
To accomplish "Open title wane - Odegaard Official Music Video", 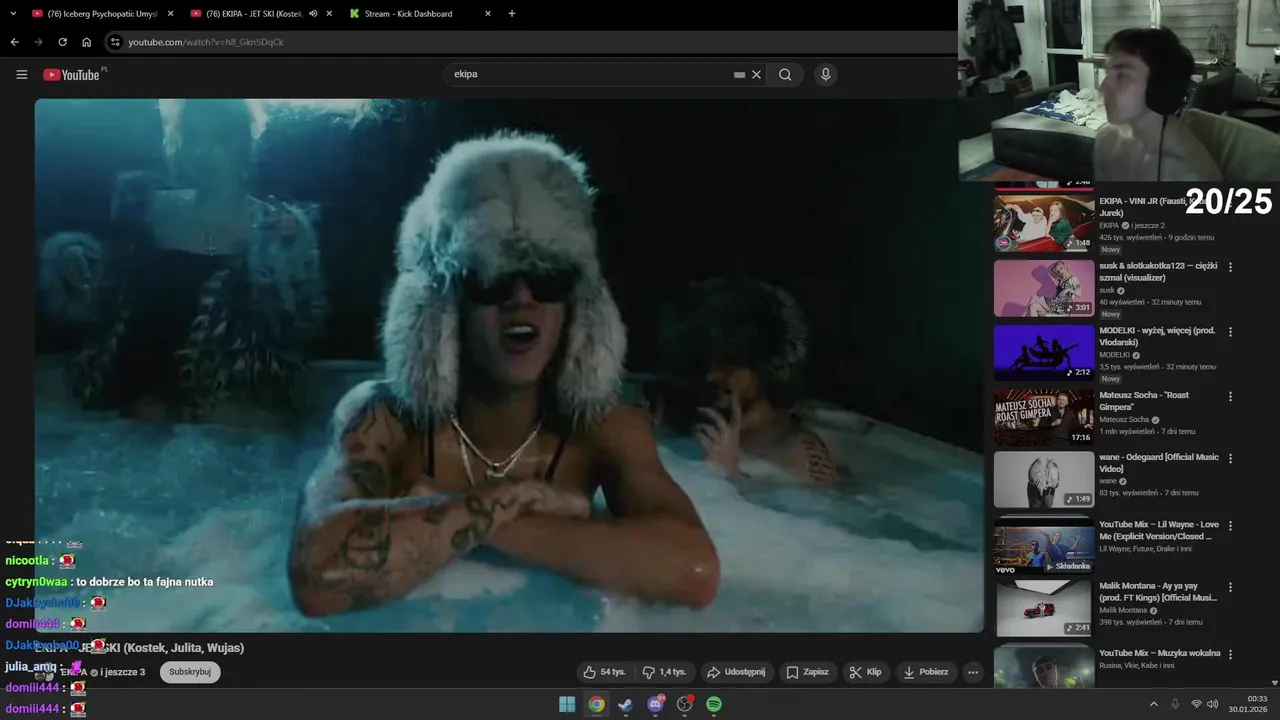I will point(1159,463).
